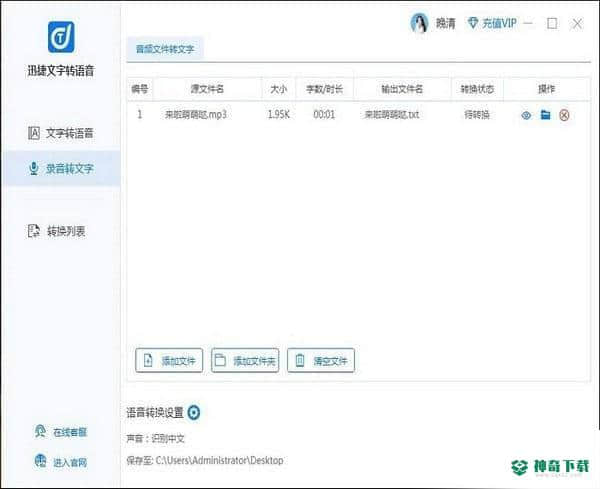Open the 充值VIP recharge link
The width and height of the screenshot is (600, 489).
[x=492, y=23]
